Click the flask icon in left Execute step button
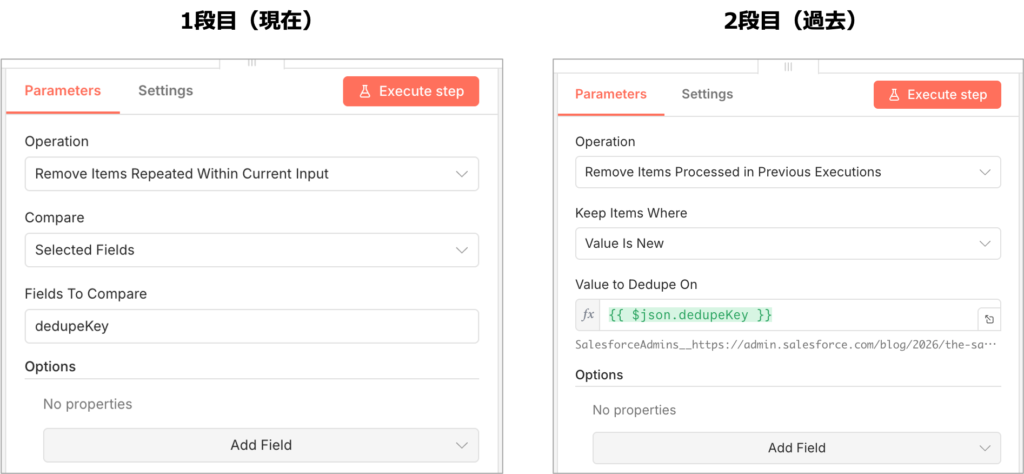Screen dimensions: 1024x474 365,91
